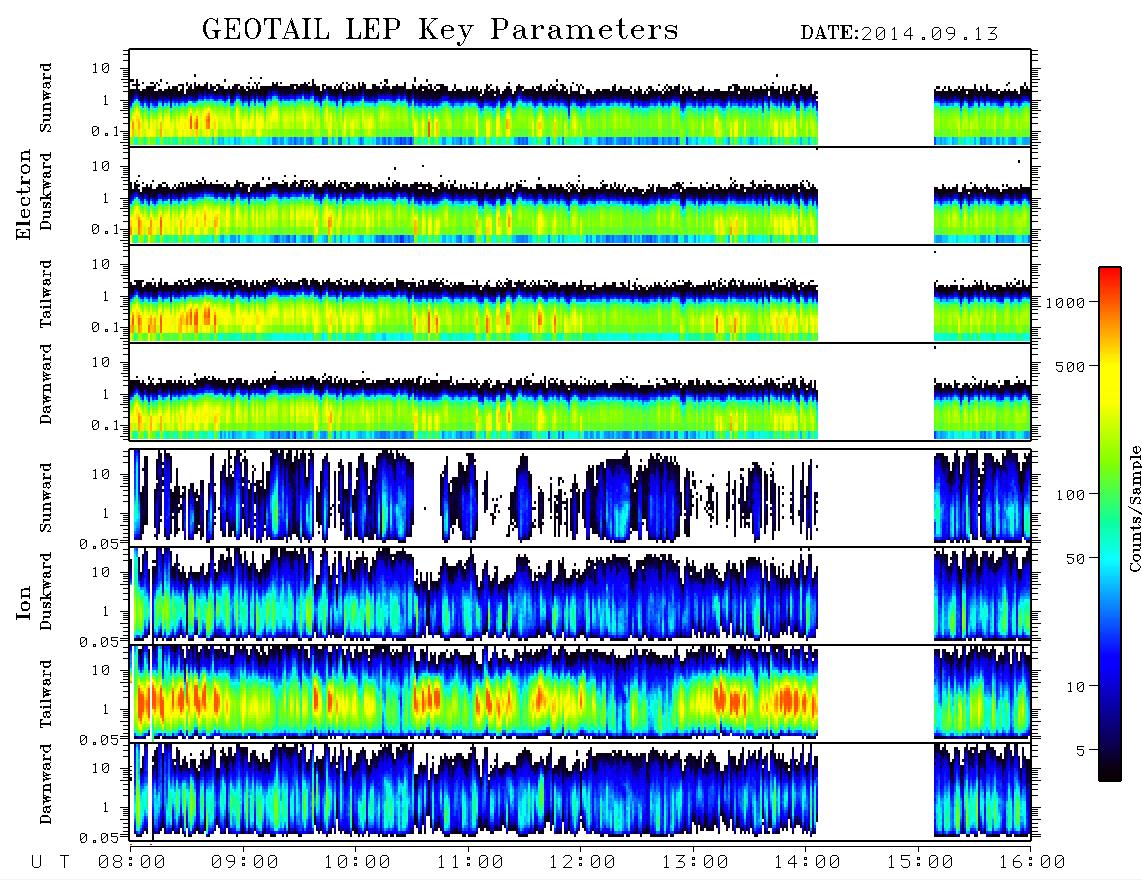Click the 10:00 time axis label

(x=357, y=862)
